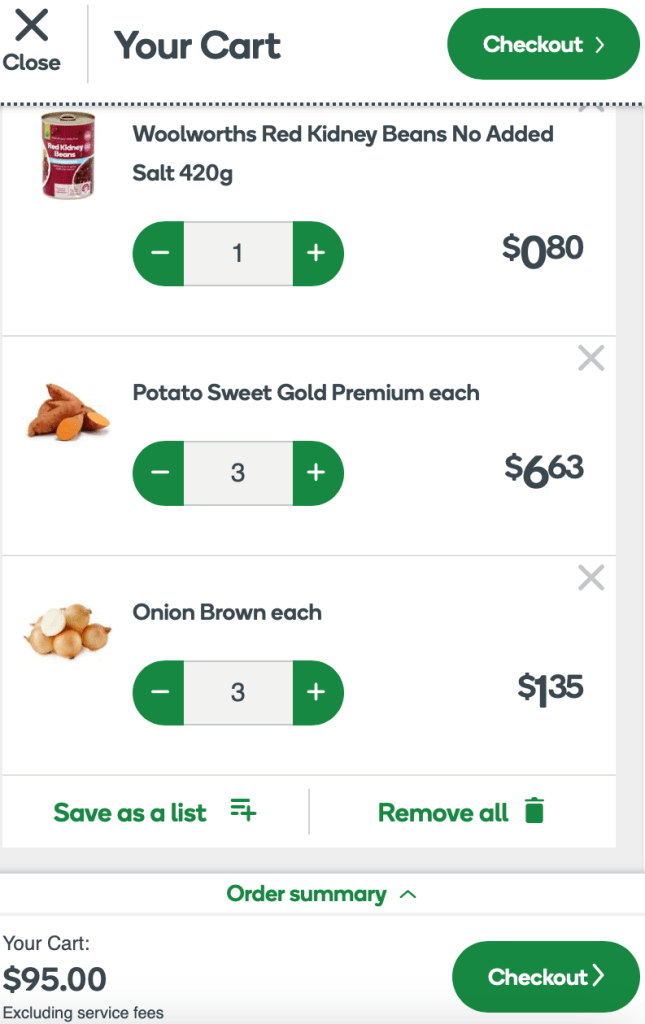Increase Sweet Gold Potato quantity with plus
The height and width of the screenshot is (1024, 645).
coord(316,472)
